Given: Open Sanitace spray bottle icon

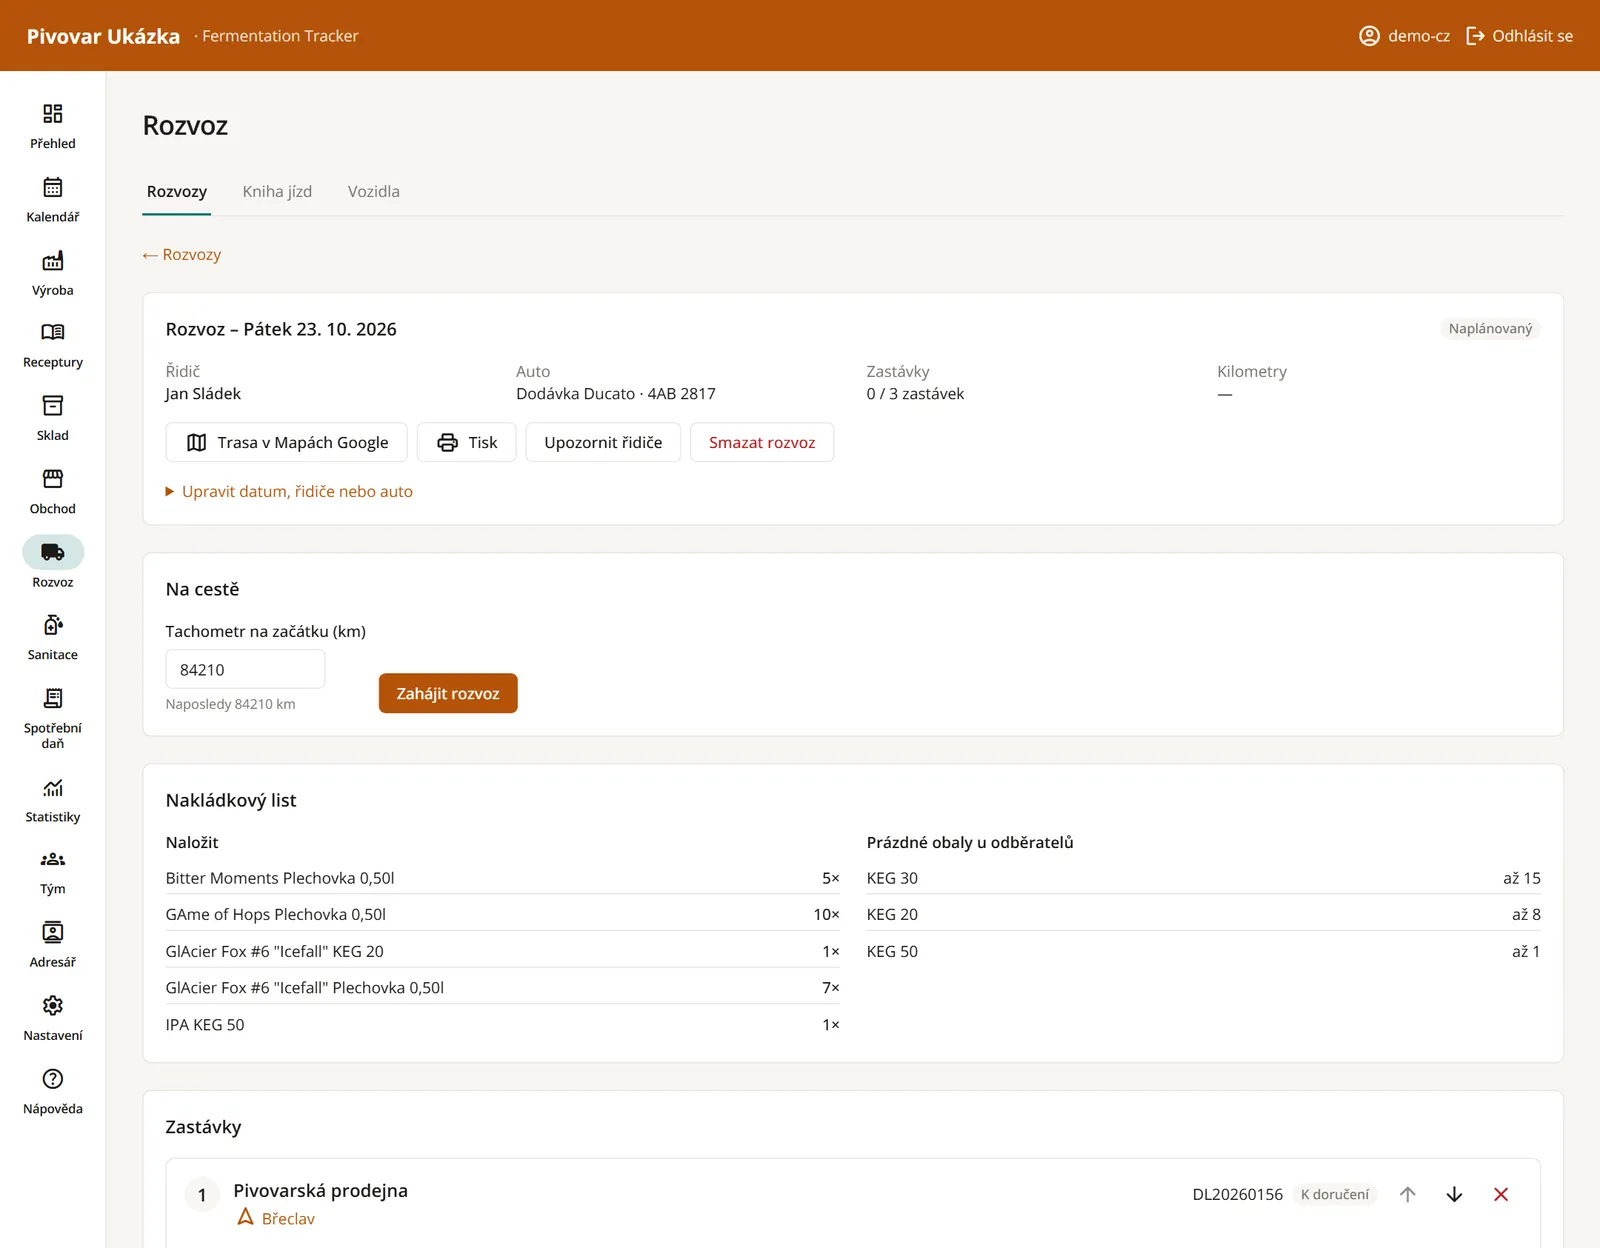Looking at the screenshot, I should (x=53, y=625).
